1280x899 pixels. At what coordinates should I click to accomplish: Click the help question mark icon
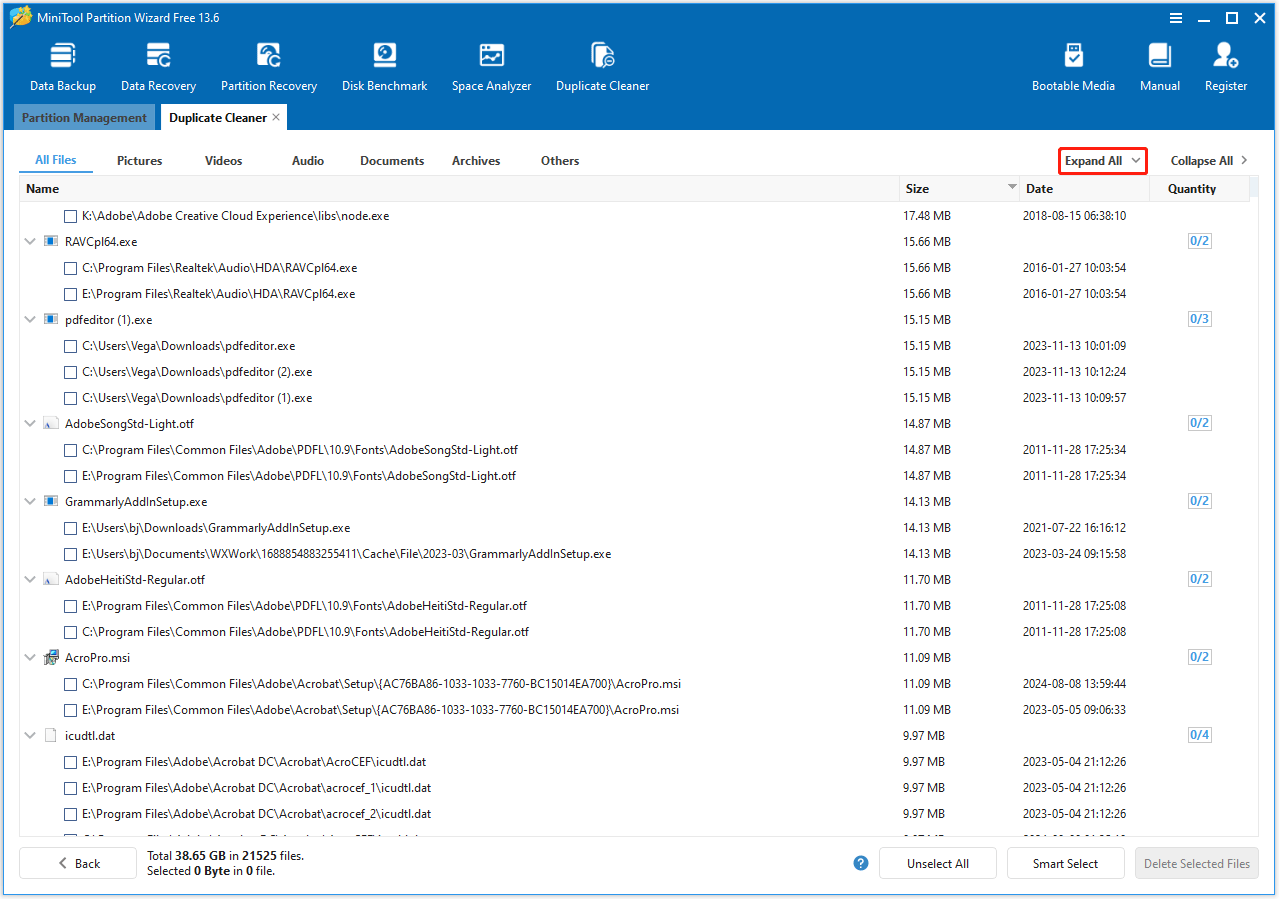point(860,863)
